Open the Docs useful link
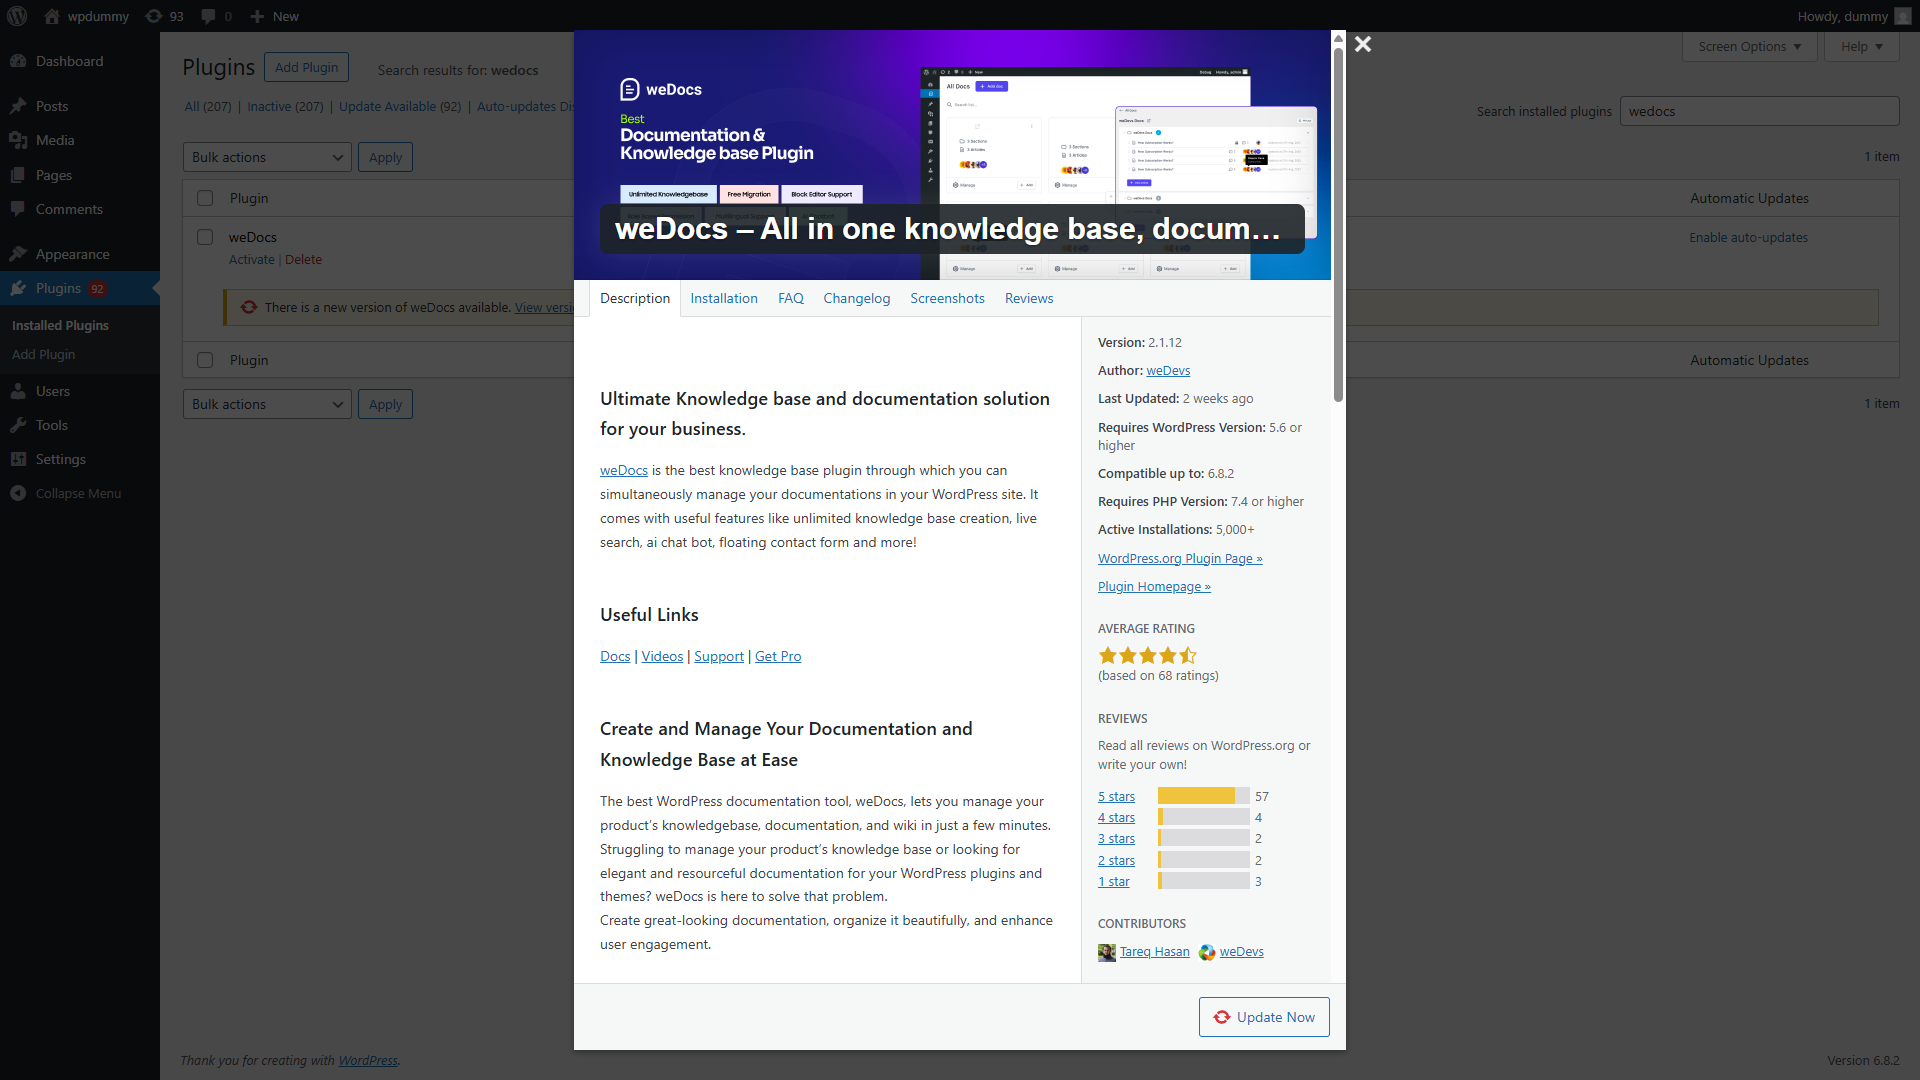Image resolution: width=1920 pixels, height=1080 pixels. 615,656
